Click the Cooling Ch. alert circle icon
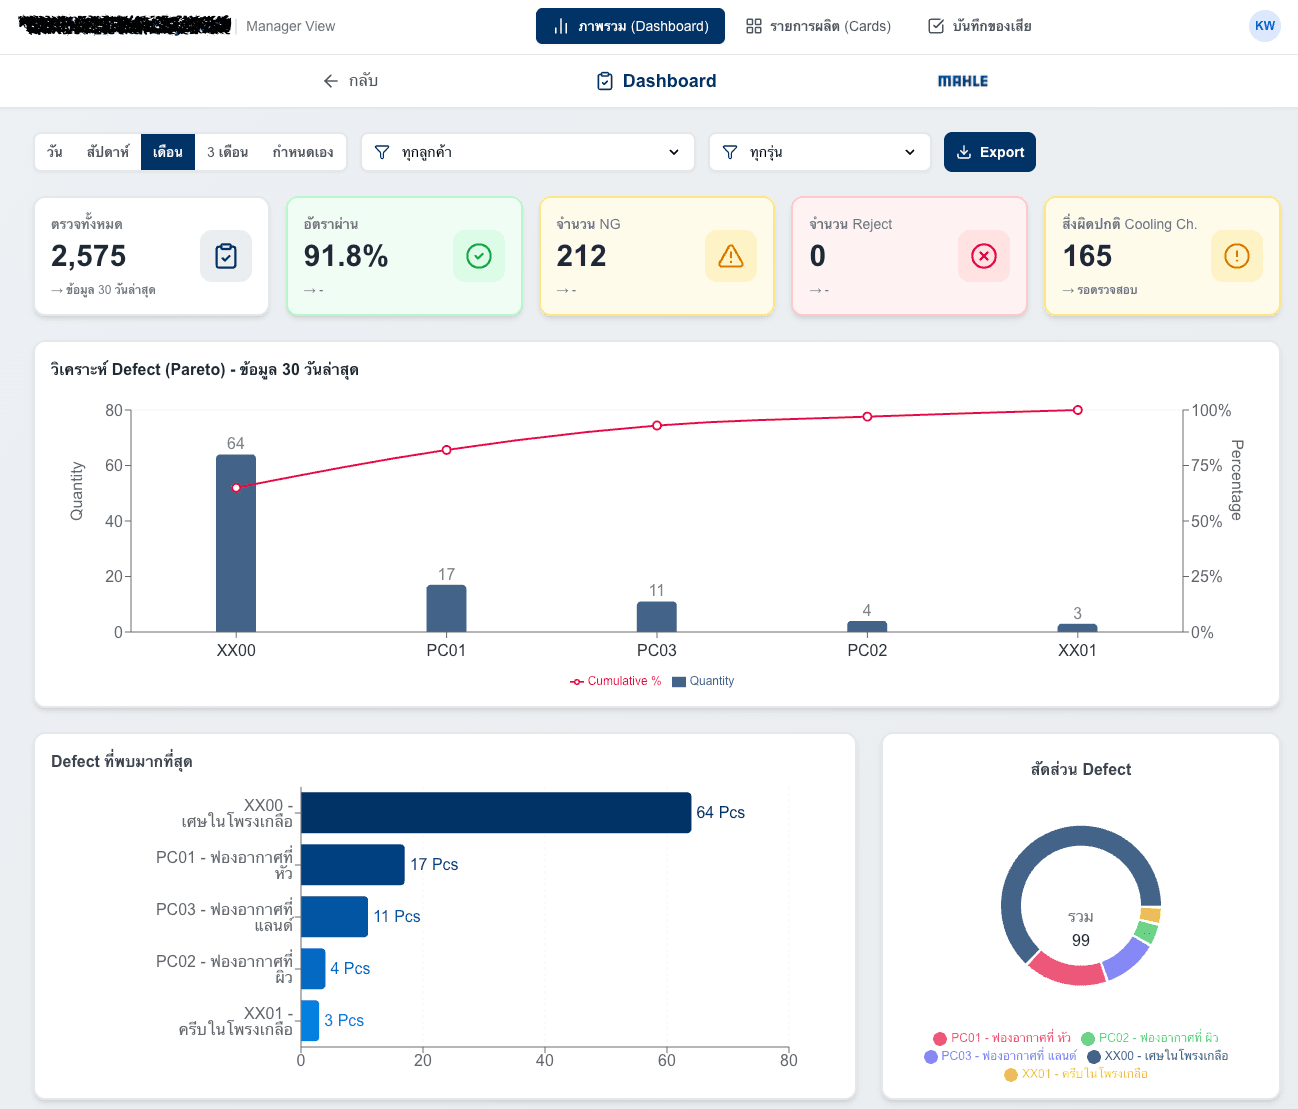The height and width of the screenshot is (1109, 1298). click(1237, 256)
